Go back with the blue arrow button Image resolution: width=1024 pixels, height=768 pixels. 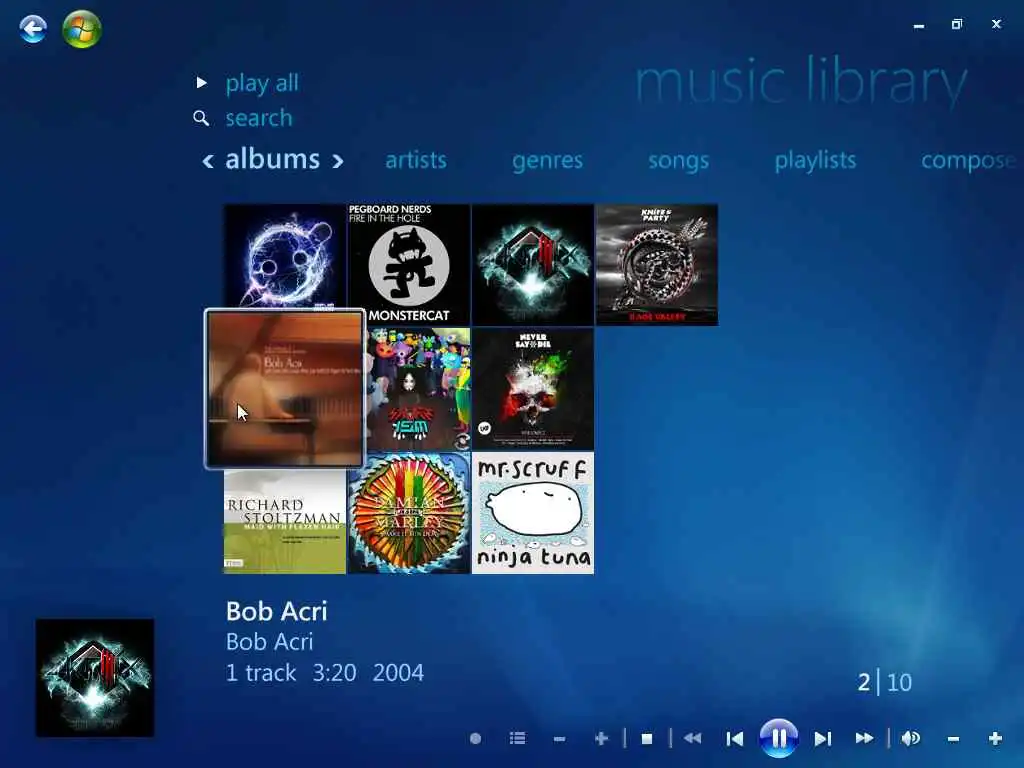(x=33, y=29)
